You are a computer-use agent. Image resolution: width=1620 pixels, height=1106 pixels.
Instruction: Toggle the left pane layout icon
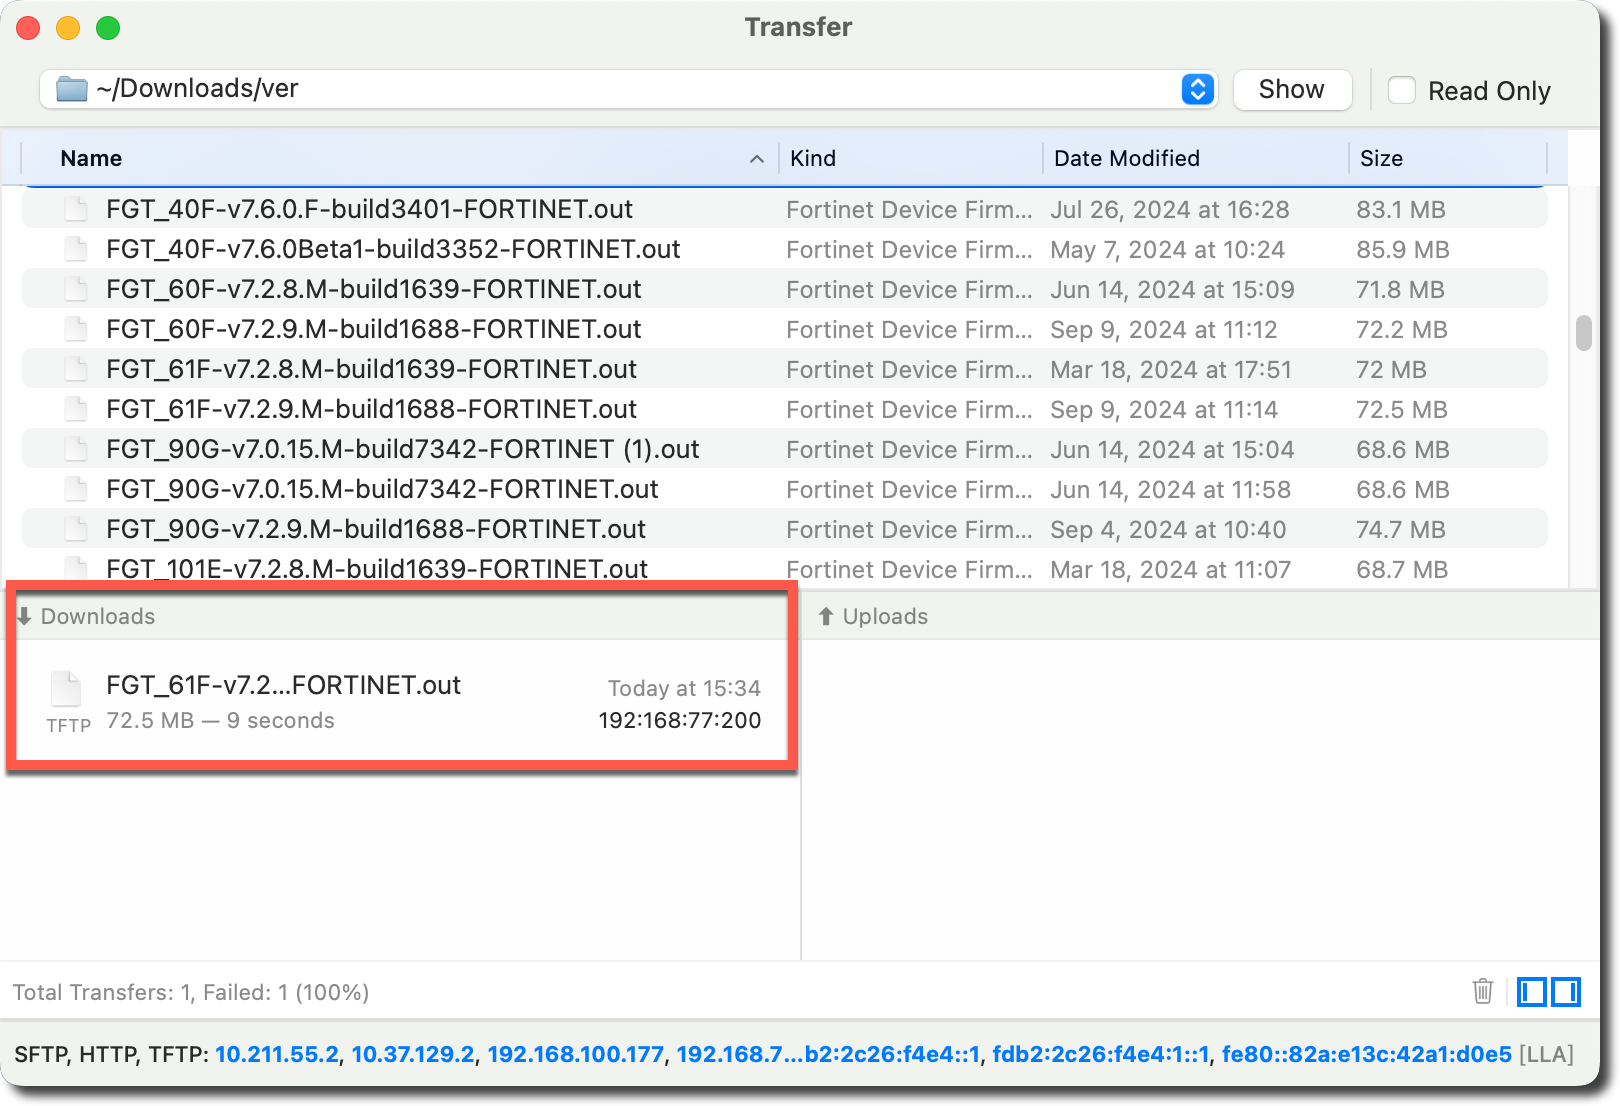coord(1531,992)
